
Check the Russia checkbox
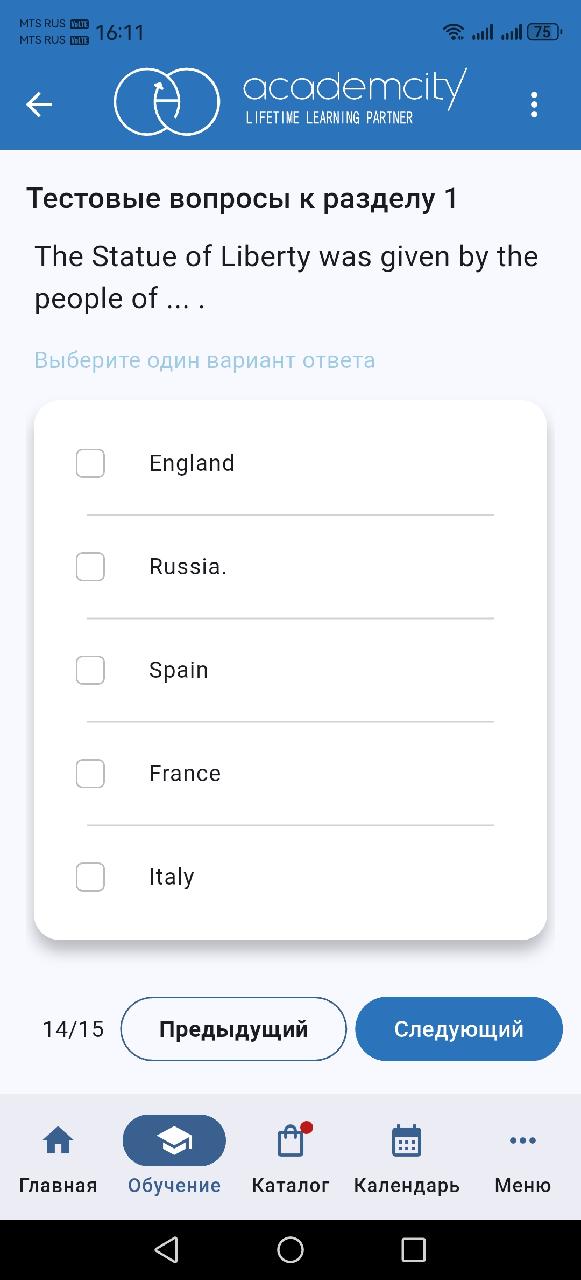click(90, 566)
